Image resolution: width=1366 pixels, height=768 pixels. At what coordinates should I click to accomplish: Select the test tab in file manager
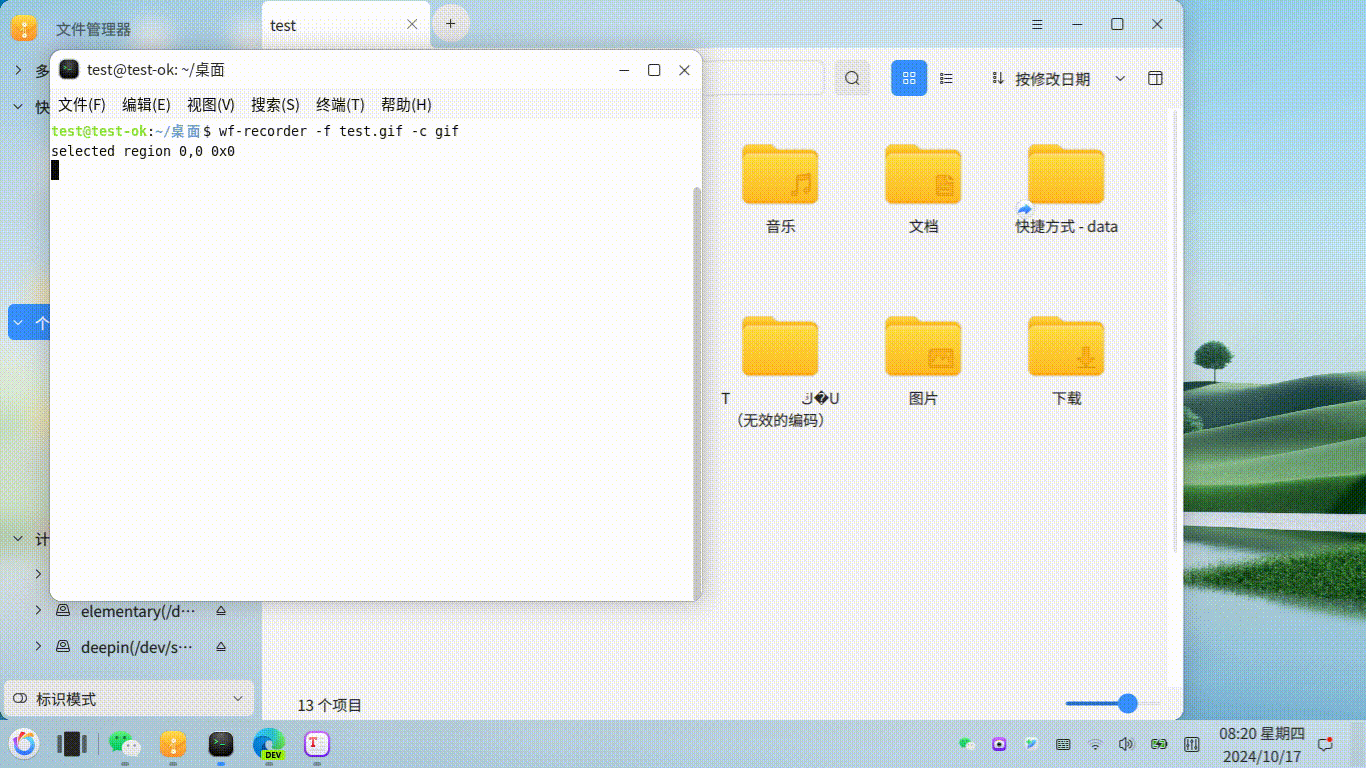(346, 25)
